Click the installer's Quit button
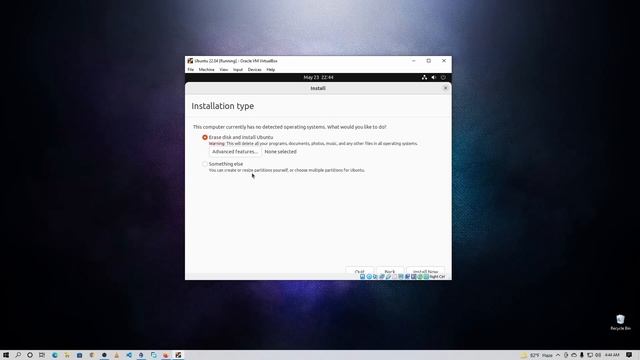This screenshot has height=360, width=640. (x=360, y=271)
